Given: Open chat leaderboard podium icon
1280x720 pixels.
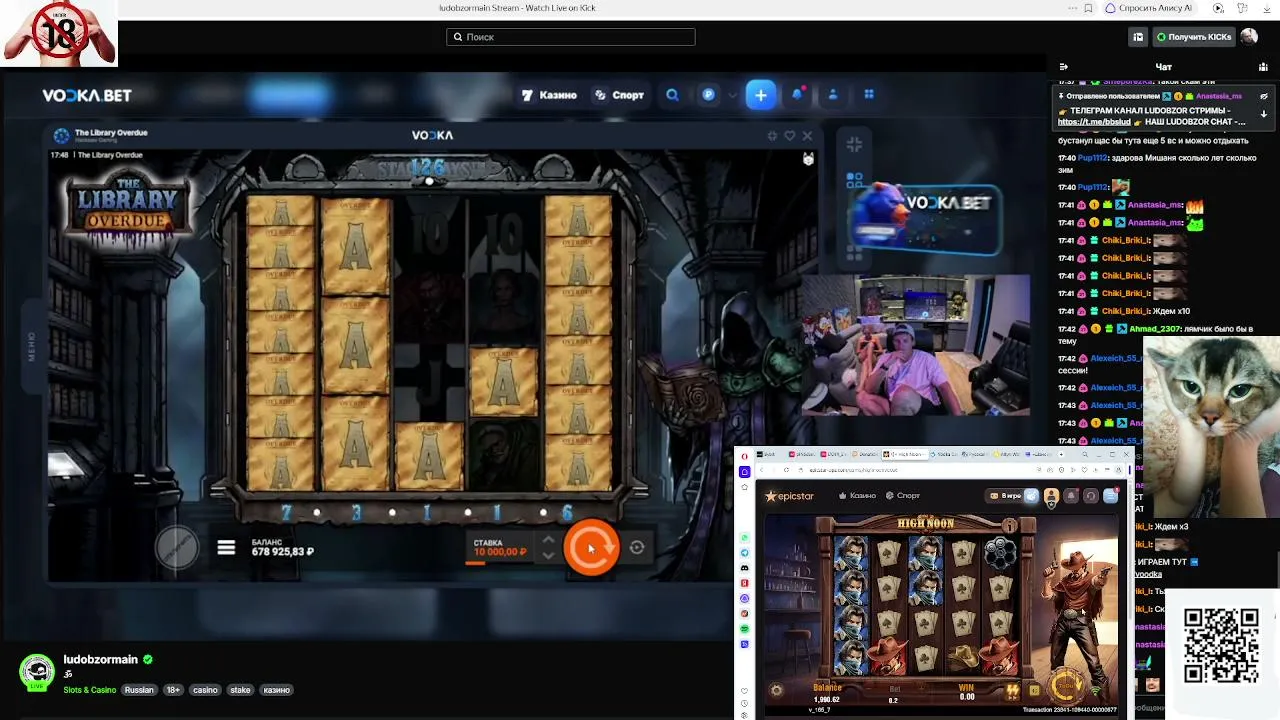Looking at the screenshot, I should click(x=1265, y=67).
